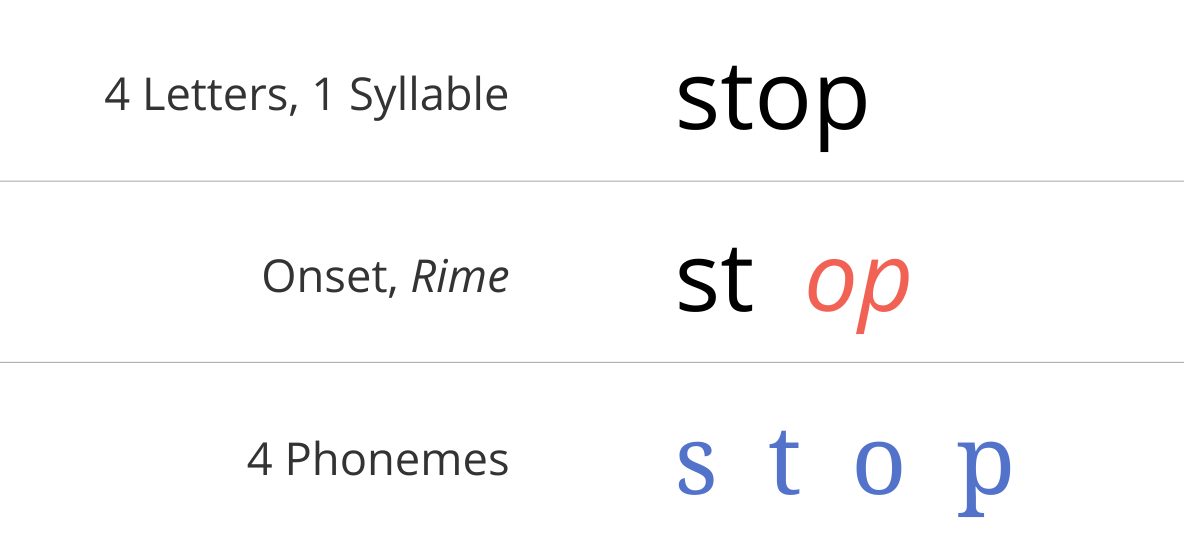Click the divider line above the phonemes row
Screen dimensions: 1184x549
point(592,362)
